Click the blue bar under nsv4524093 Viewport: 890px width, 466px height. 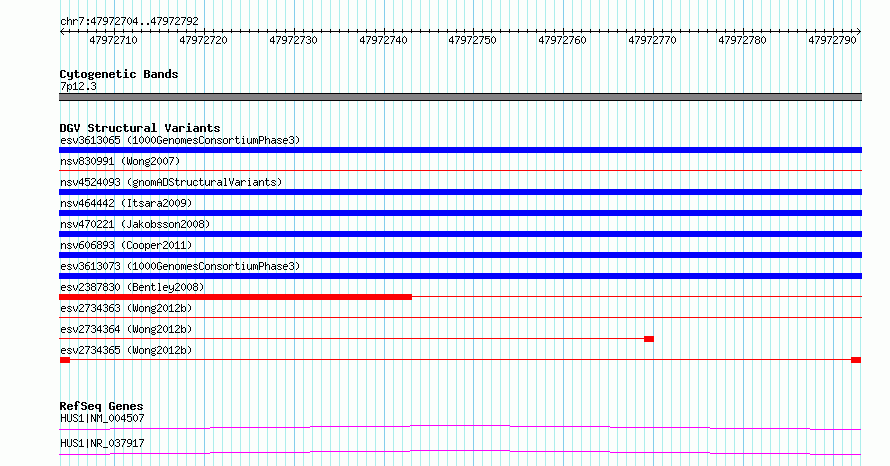point(460,192)
